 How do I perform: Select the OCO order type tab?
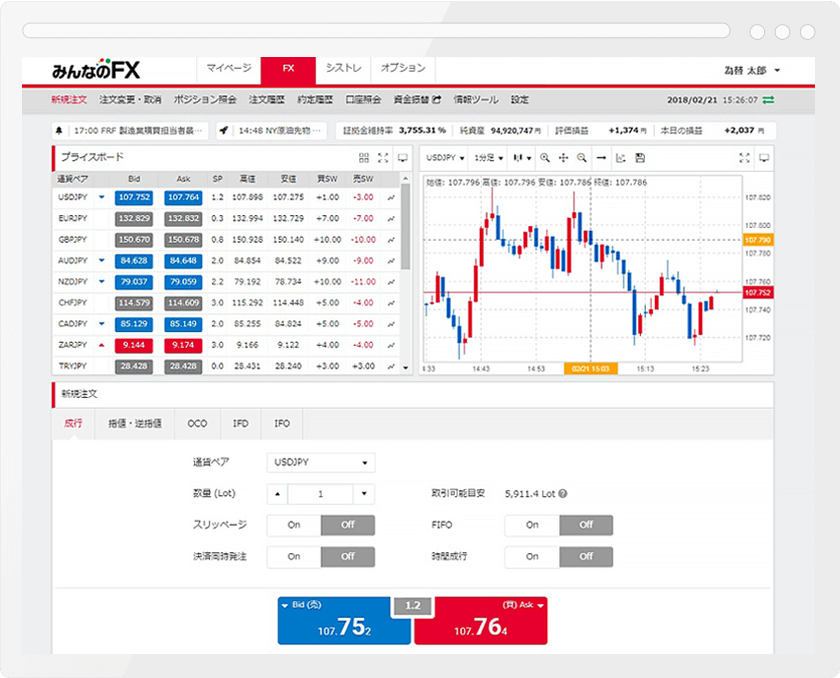coord(197,424)
